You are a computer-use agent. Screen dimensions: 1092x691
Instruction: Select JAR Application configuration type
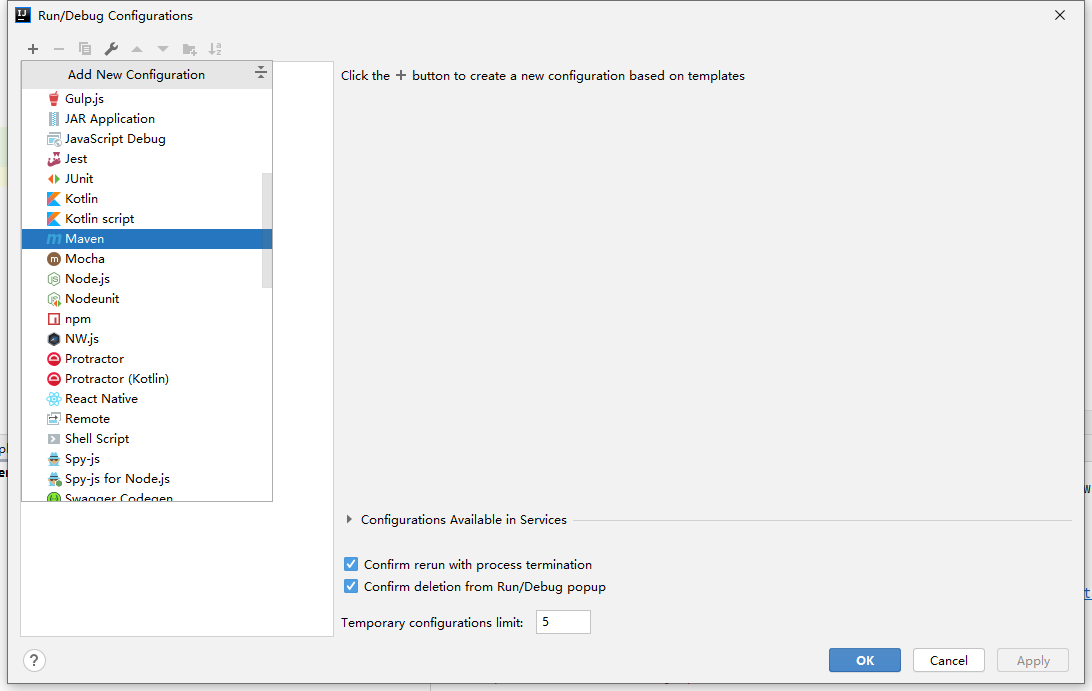[147, 118]
